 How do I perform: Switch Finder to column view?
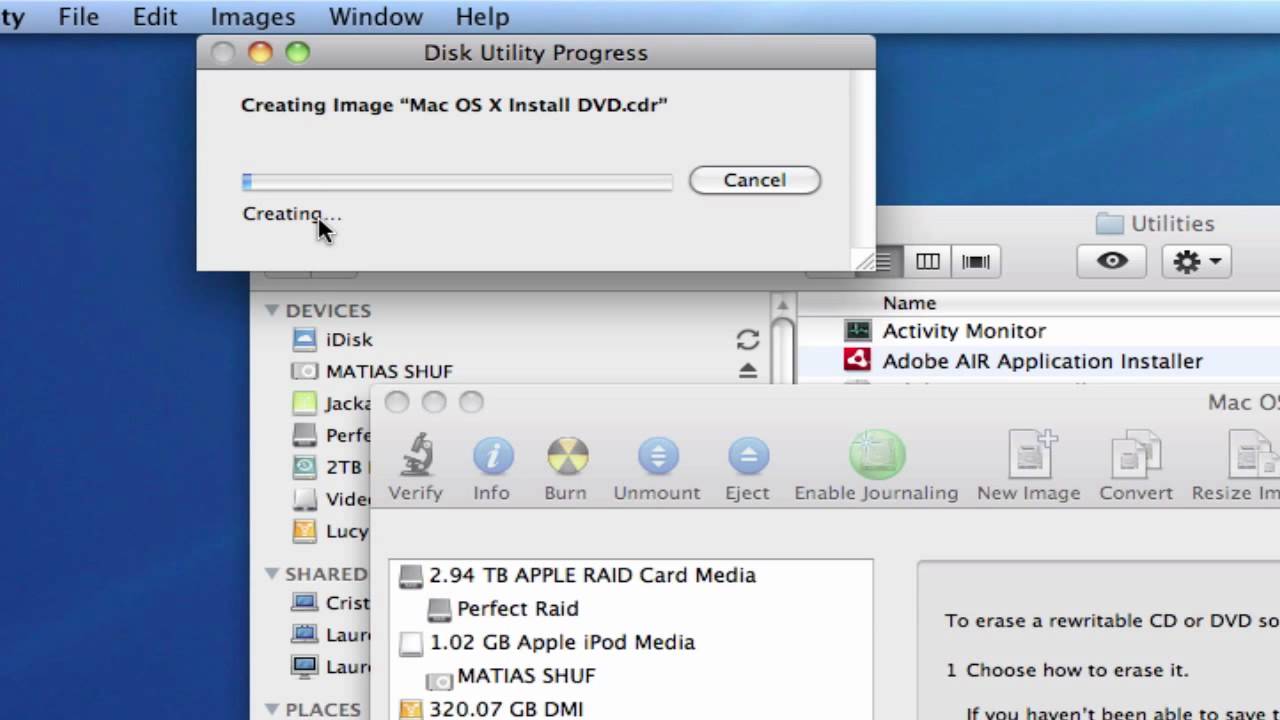coord(927,262)
